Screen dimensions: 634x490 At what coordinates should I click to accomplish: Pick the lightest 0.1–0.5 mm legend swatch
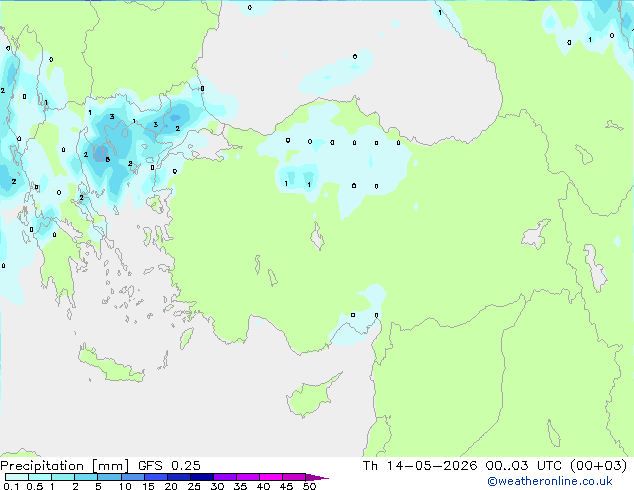coord(17,477)
